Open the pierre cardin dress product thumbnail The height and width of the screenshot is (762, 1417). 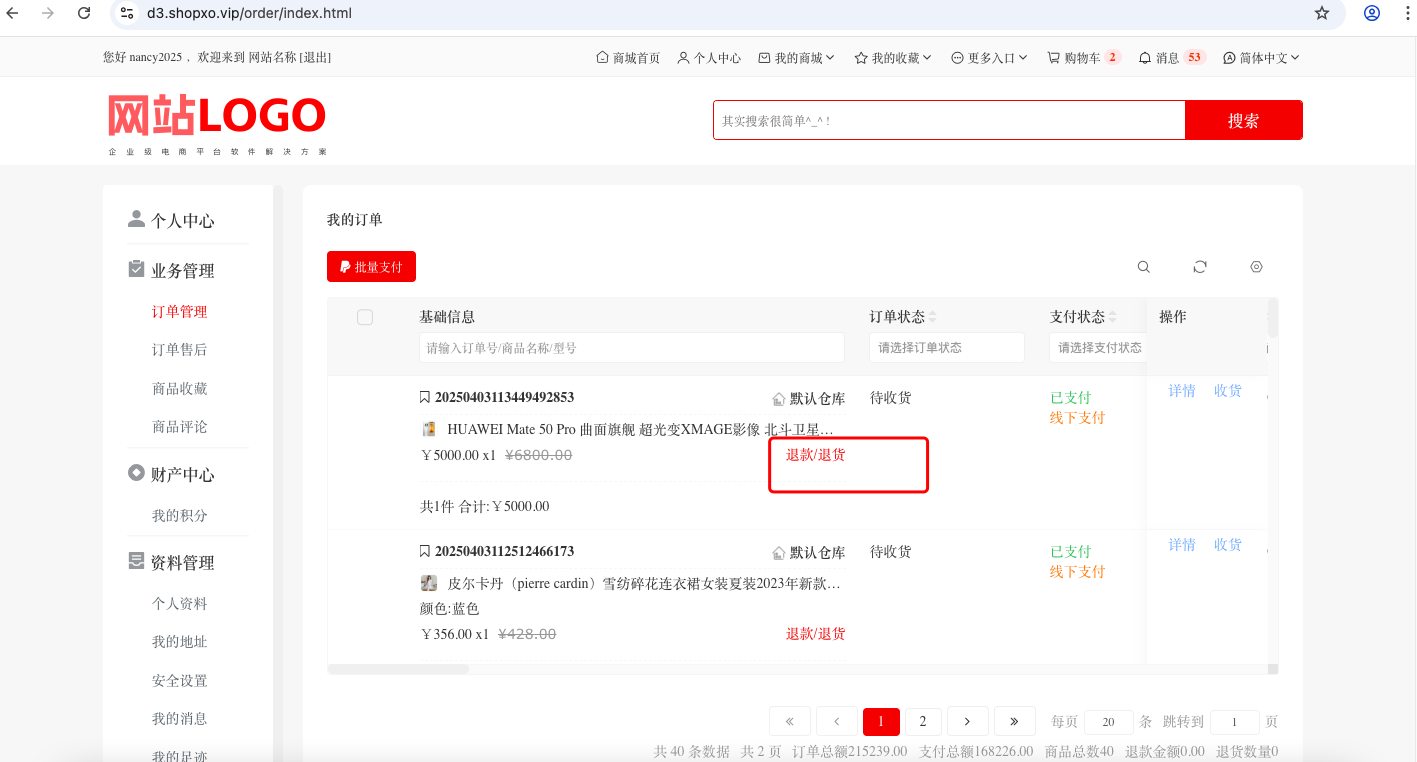pos(429,583)
